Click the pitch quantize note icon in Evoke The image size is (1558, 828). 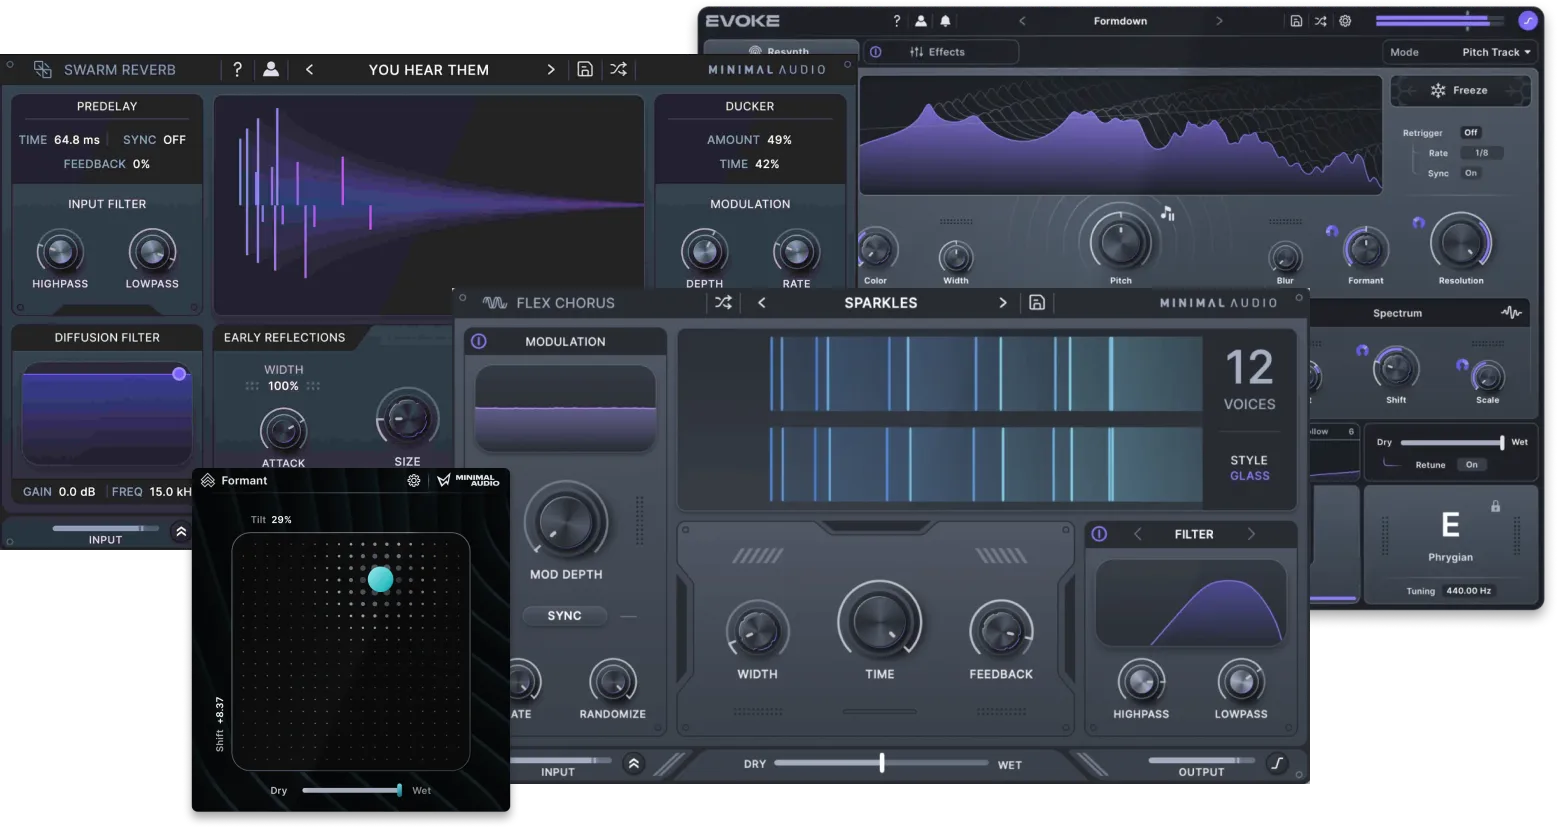[1167, 212]
